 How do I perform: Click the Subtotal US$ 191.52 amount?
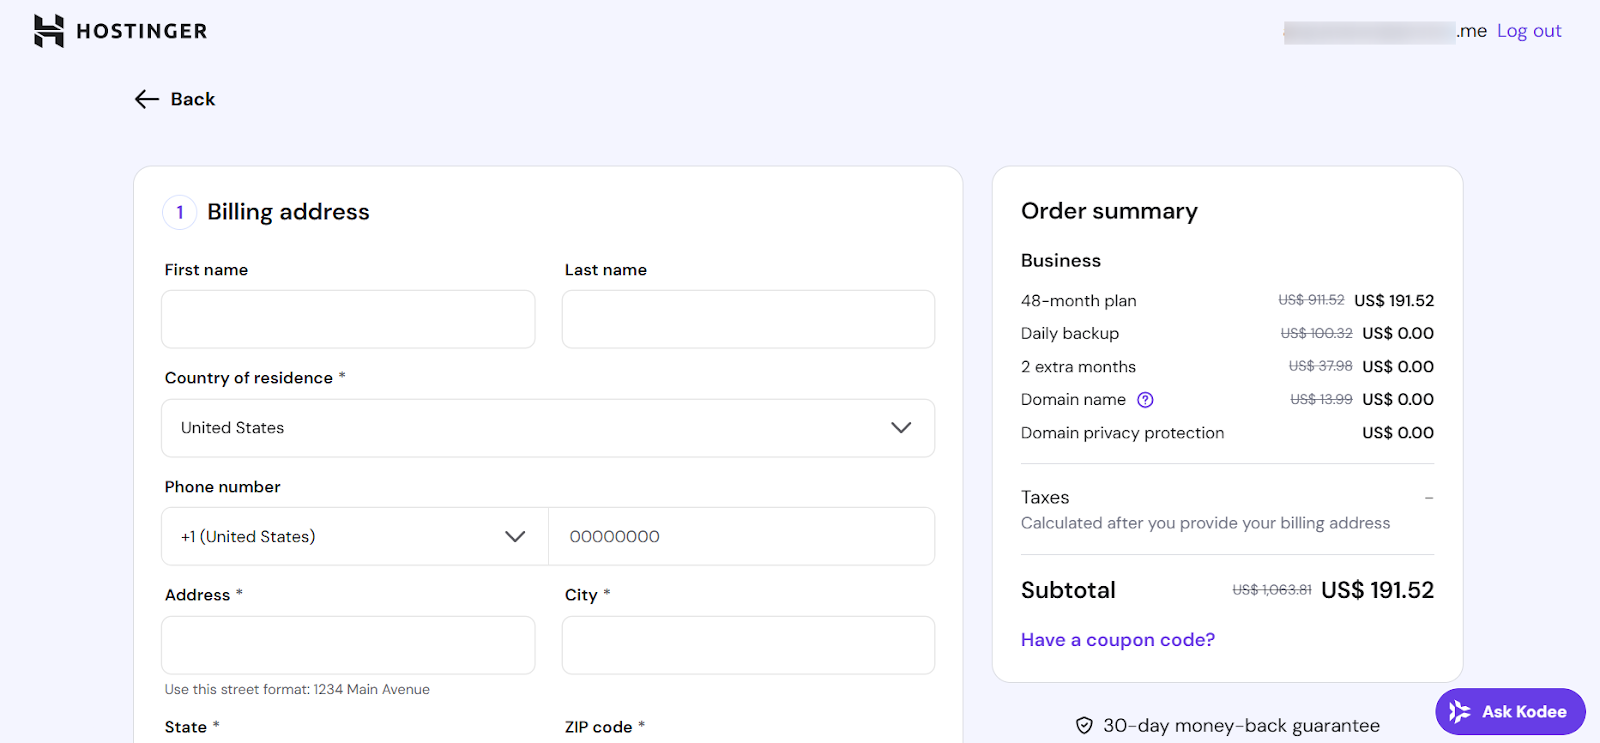1377,591
